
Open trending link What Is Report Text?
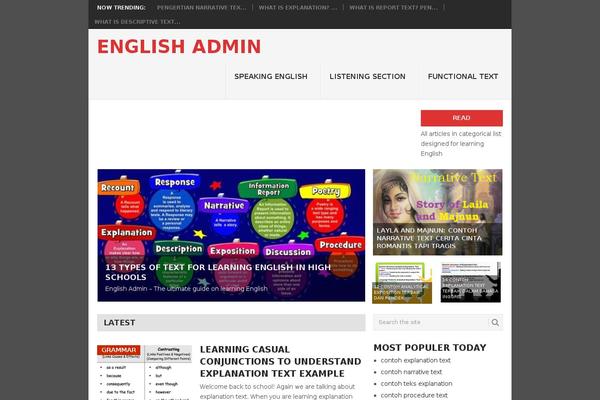pyautogui.click(x=393, y=7)
